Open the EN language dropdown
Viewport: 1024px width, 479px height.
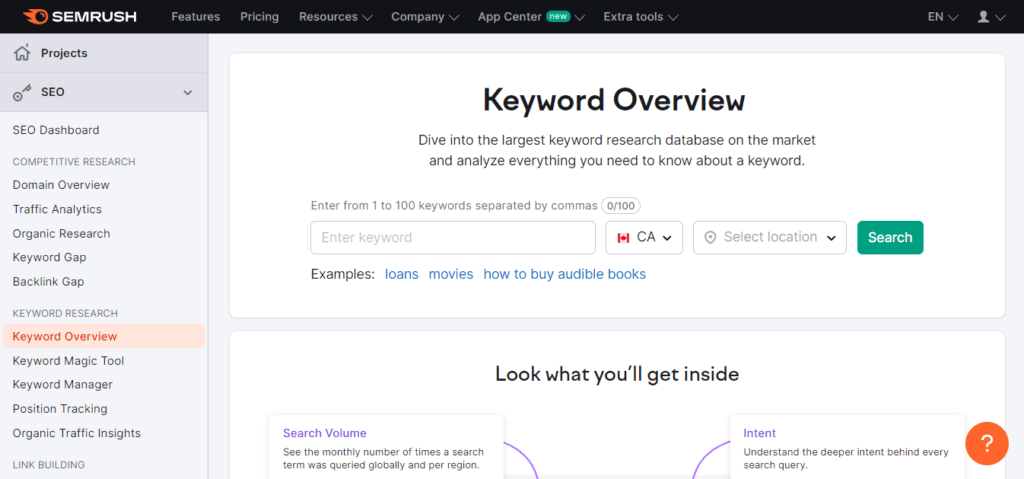pos(942,16)
